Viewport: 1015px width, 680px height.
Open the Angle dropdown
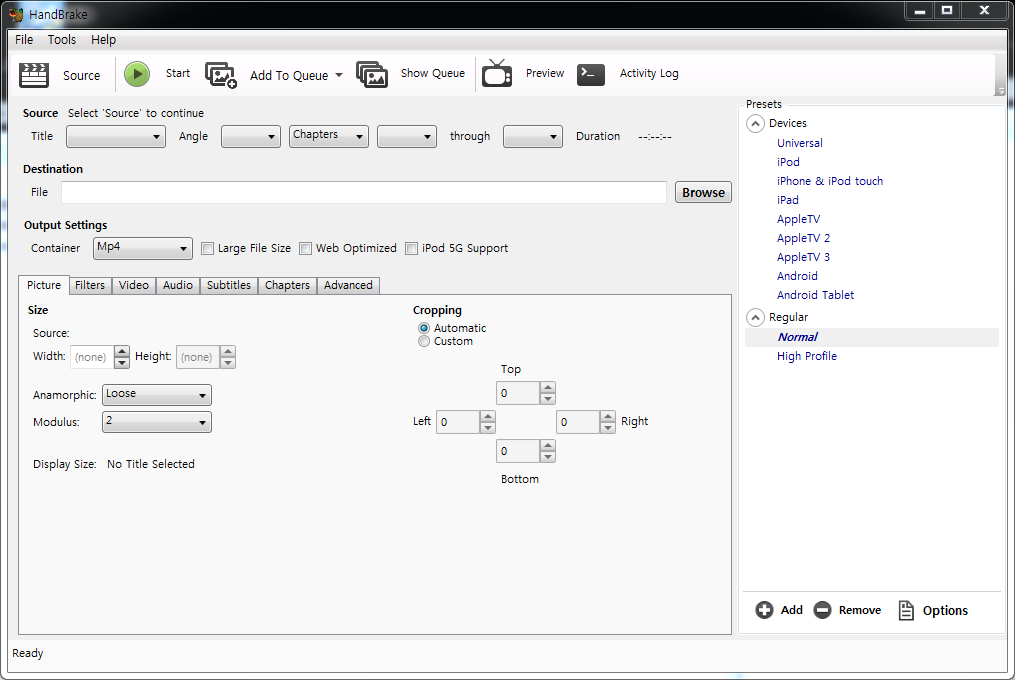pyautogui.click(x=251, y=137)
